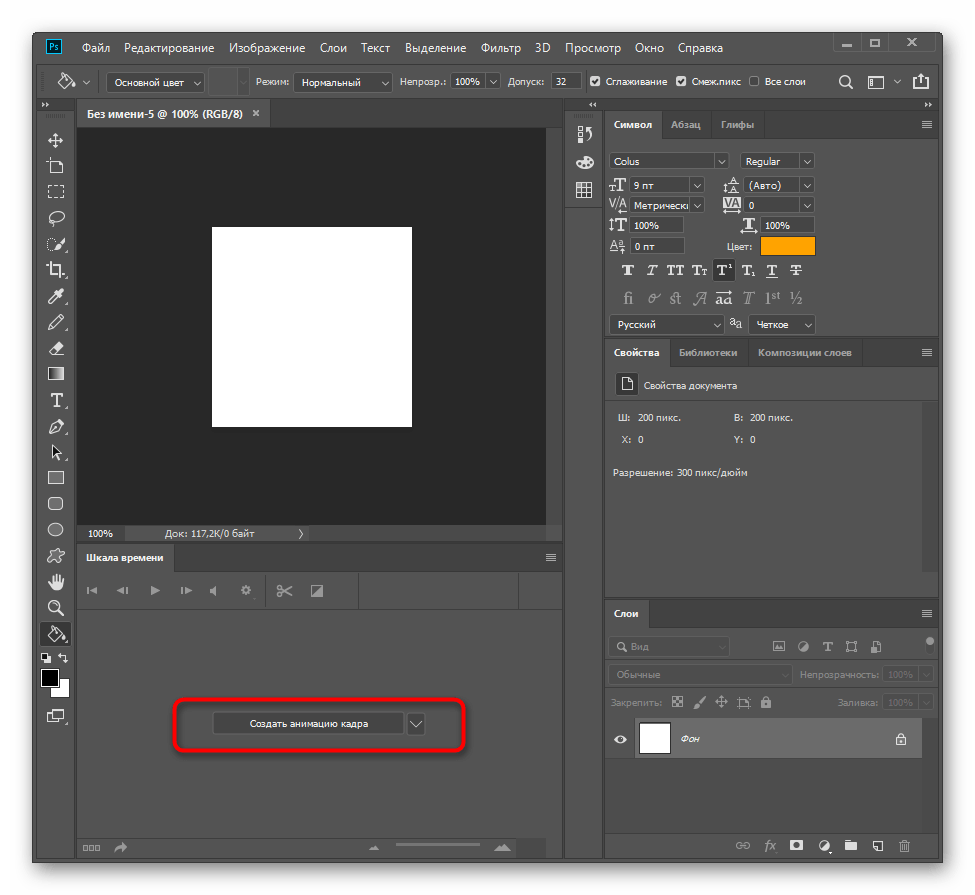Image resolution: width=975 pixels, height=895 pixels.
Task: Select the Eyedropper tool
Action: click(56, 297)
